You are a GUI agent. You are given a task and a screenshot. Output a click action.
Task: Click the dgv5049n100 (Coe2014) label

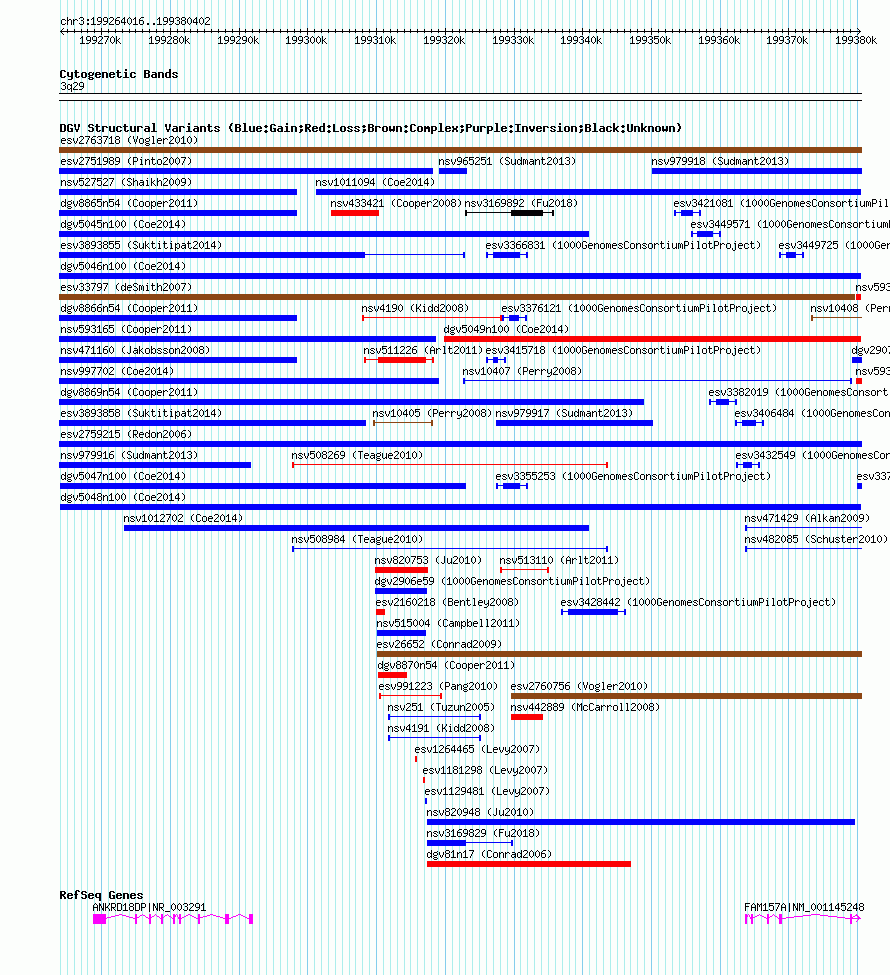coord(506,330)
